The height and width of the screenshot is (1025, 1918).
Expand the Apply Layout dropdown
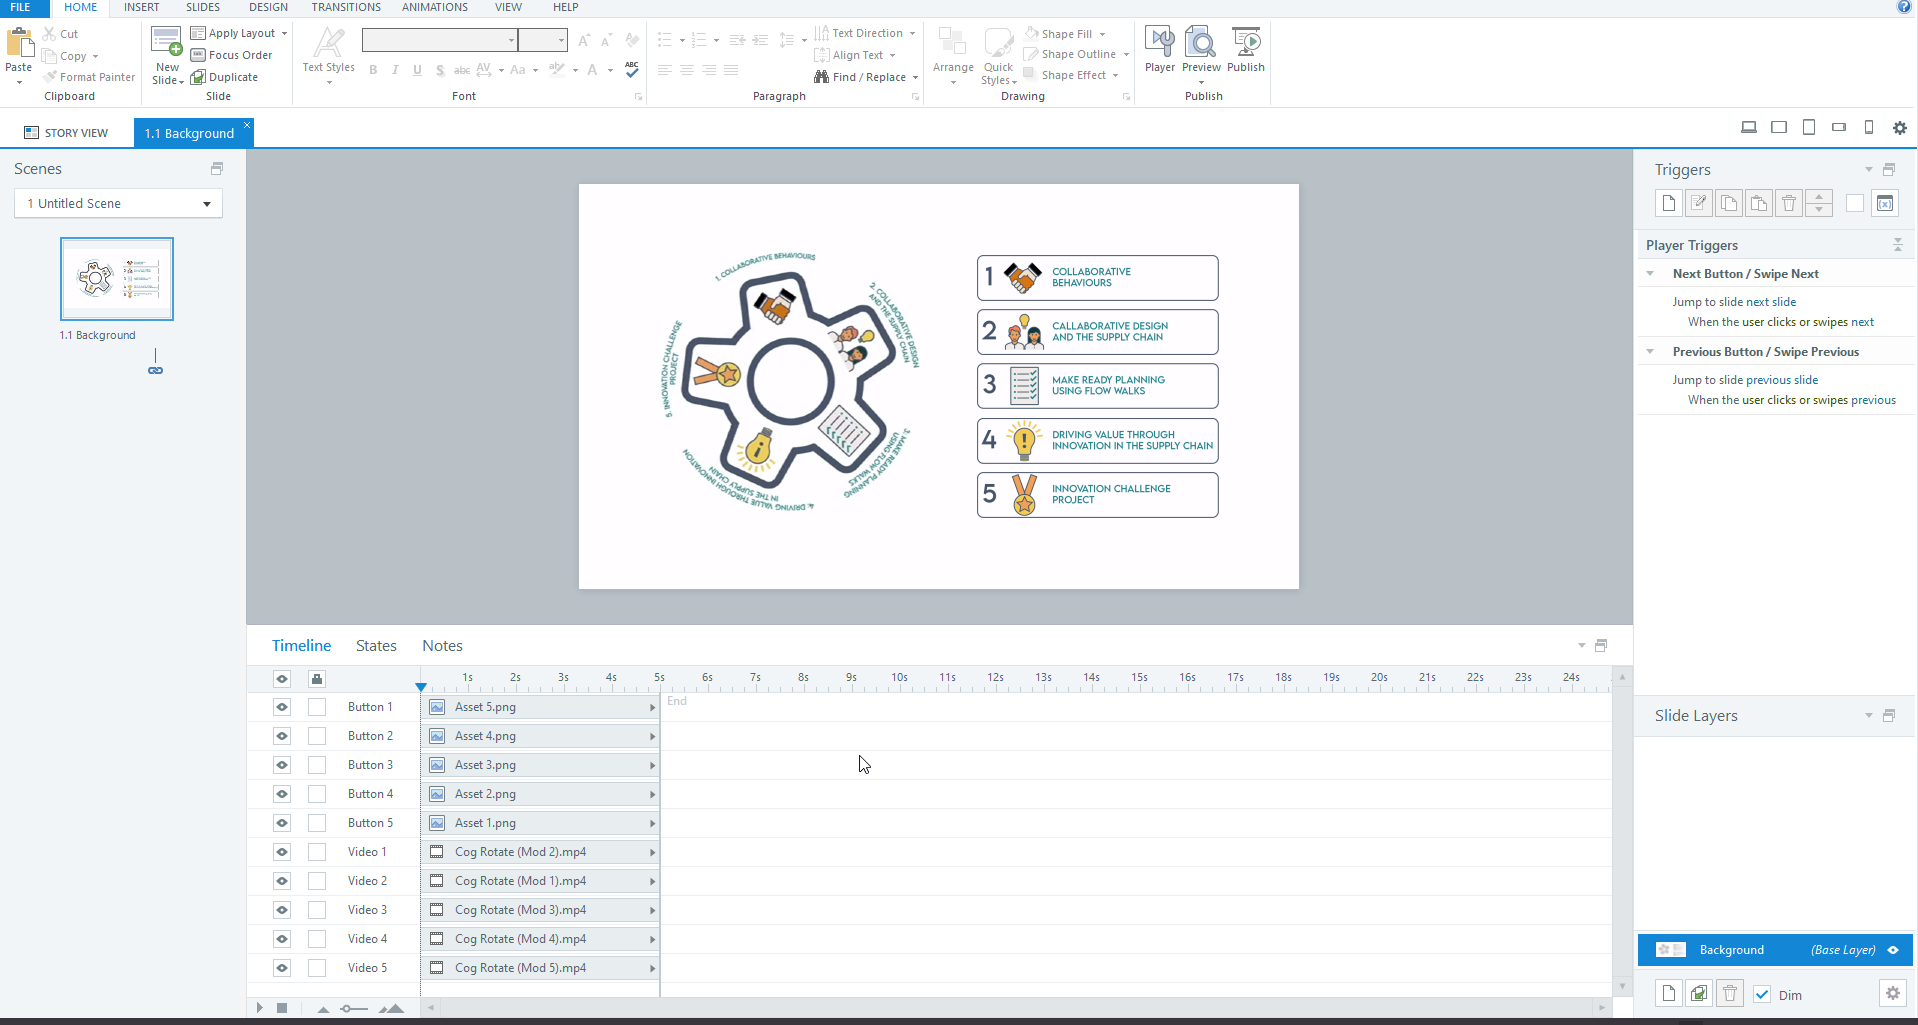284,34
